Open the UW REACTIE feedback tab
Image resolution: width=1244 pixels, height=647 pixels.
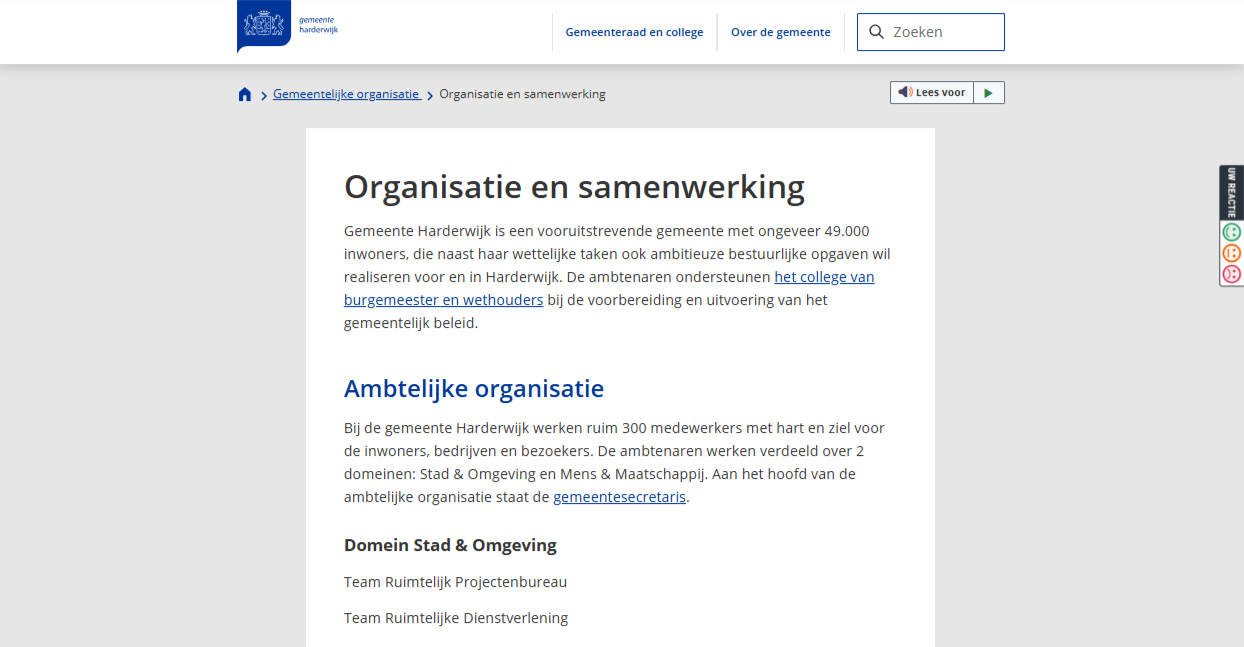pyautogui.click(x=1232, y=192)
